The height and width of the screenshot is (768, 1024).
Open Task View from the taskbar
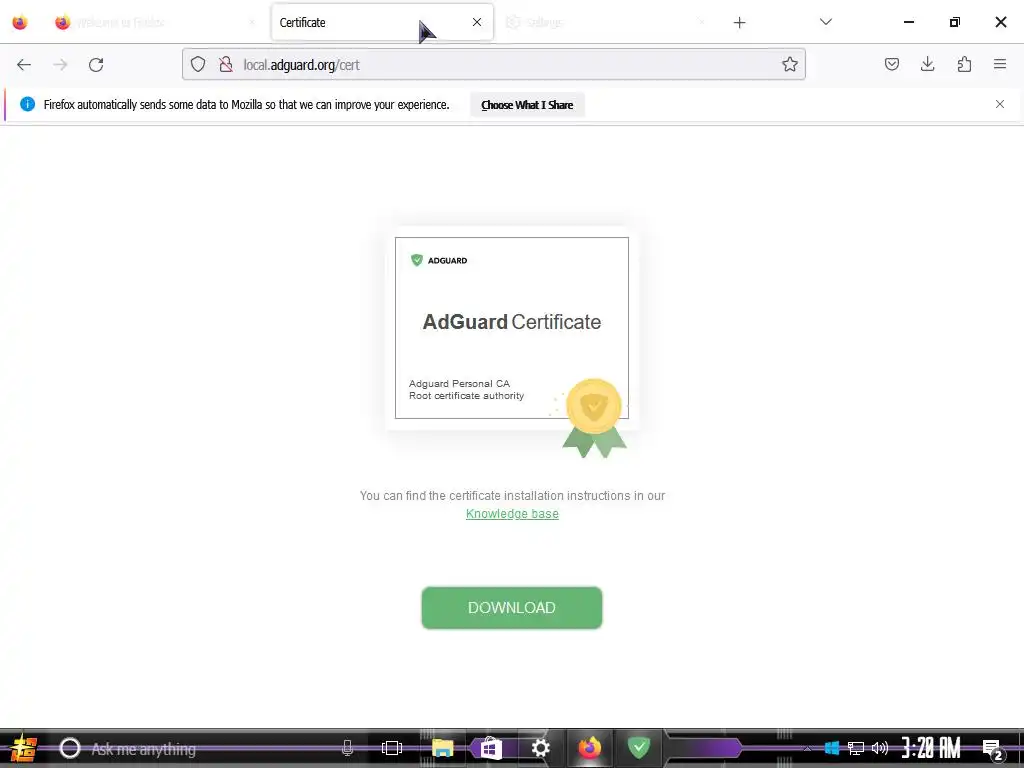392,748
